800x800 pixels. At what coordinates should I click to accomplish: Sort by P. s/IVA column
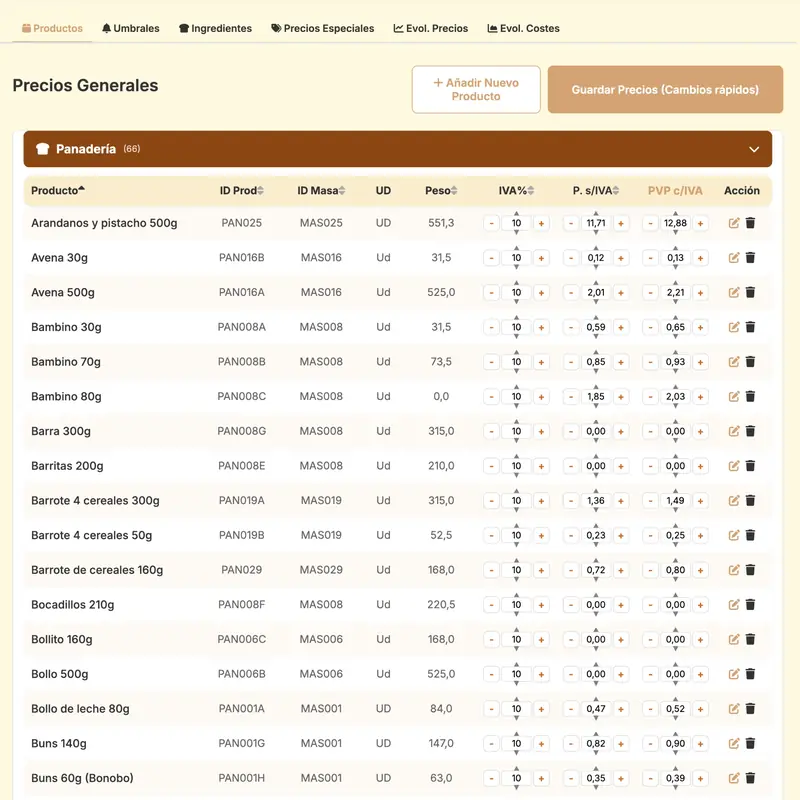pos(595,190)
